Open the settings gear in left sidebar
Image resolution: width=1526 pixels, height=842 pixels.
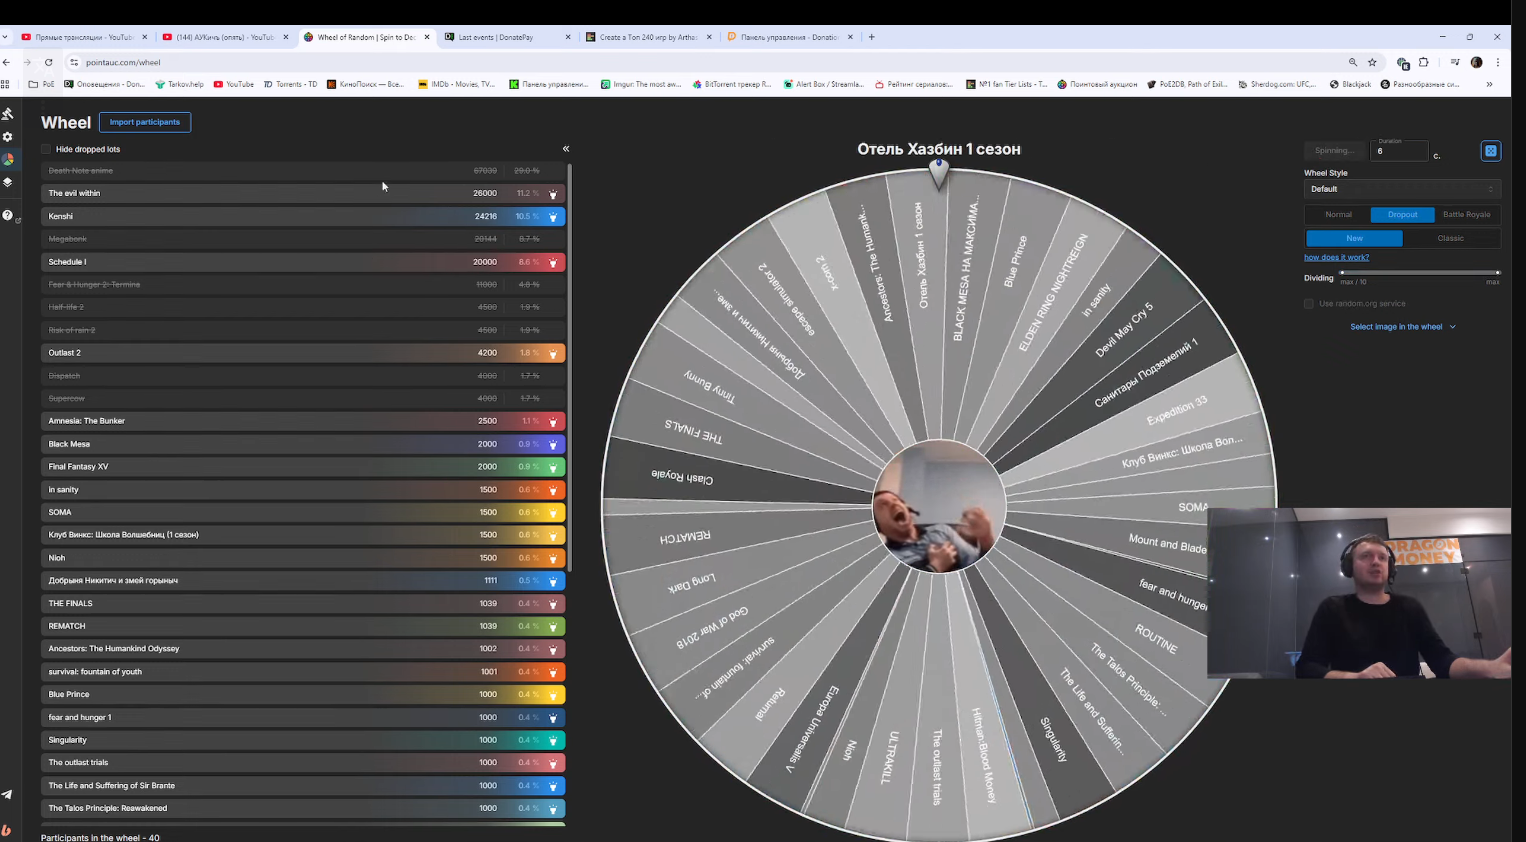pyautogui.click(x=8, y=137)
